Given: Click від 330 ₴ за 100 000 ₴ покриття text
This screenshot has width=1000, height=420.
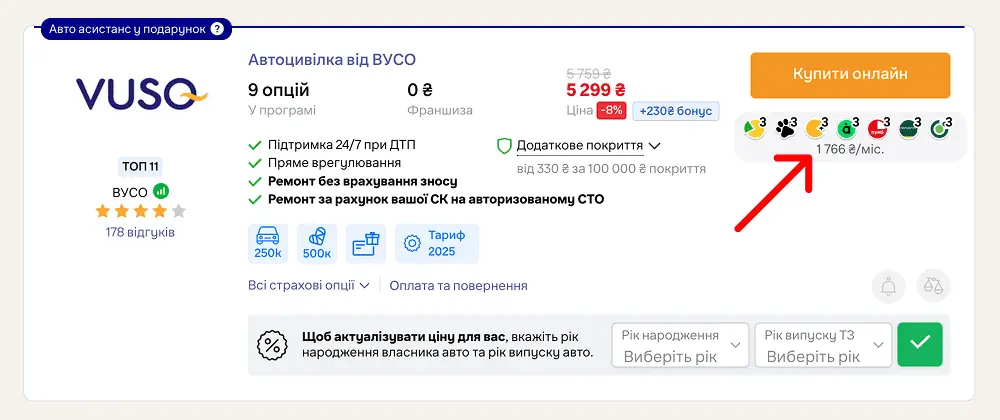Looking at the screenshot, I should click(x=611, y=169).
